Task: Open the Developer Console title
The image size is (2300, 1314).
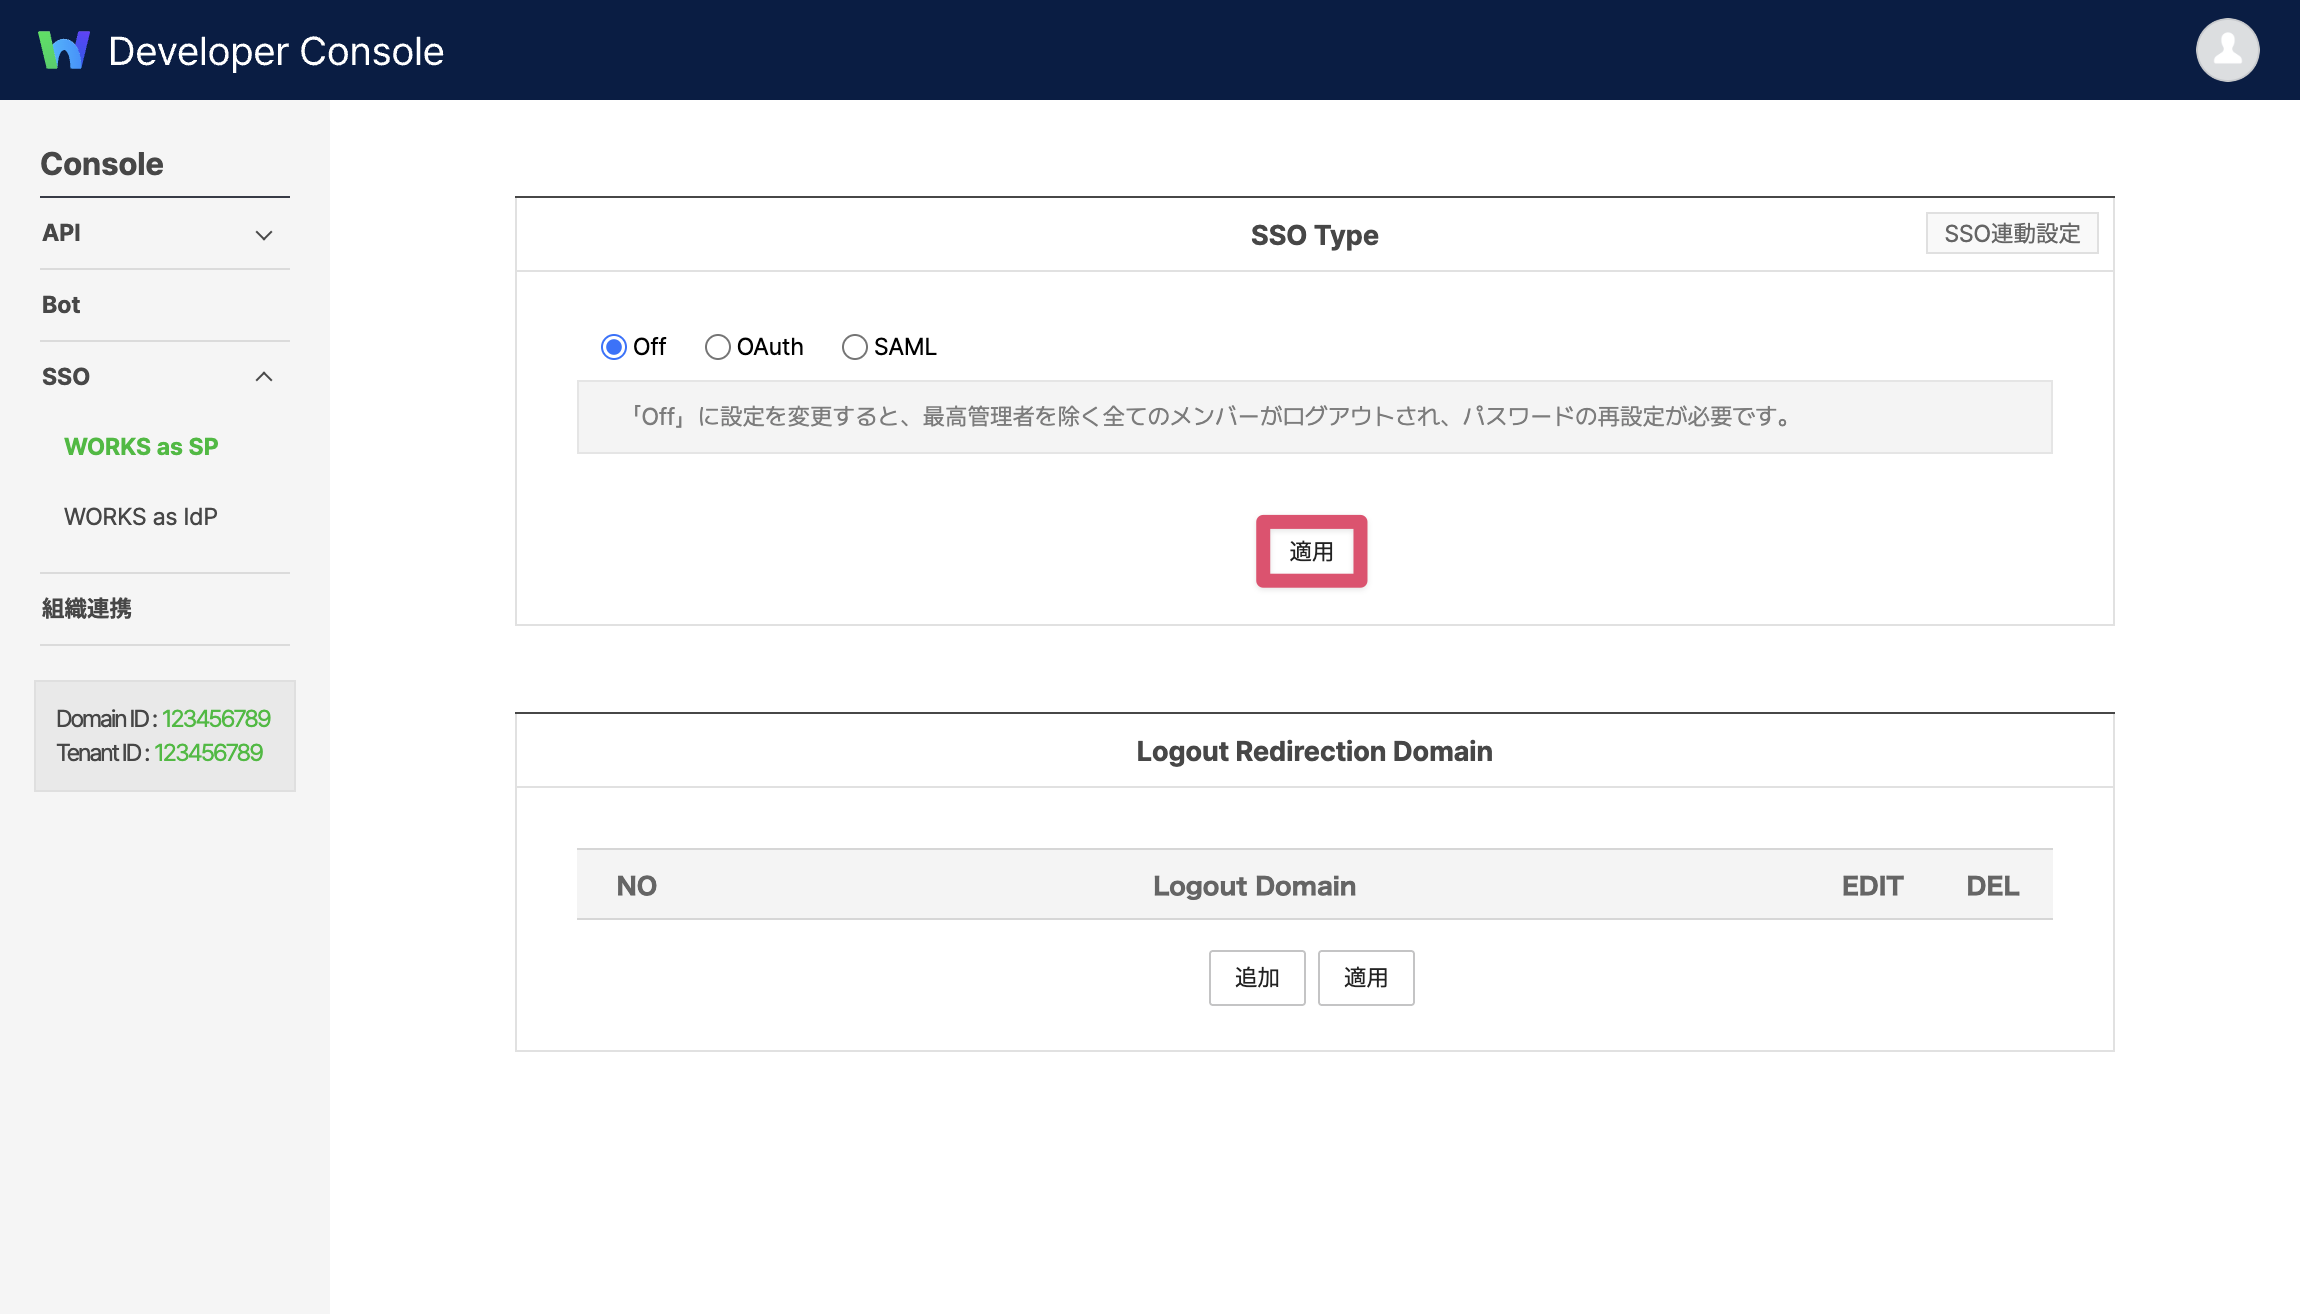Action: pos(276,51)
